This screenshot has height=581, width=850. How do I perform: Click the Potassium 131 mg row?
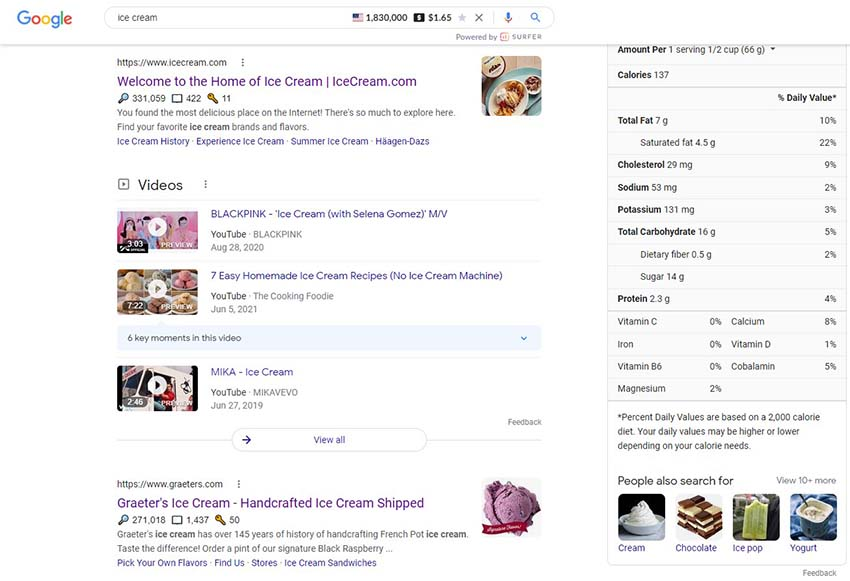726,209
